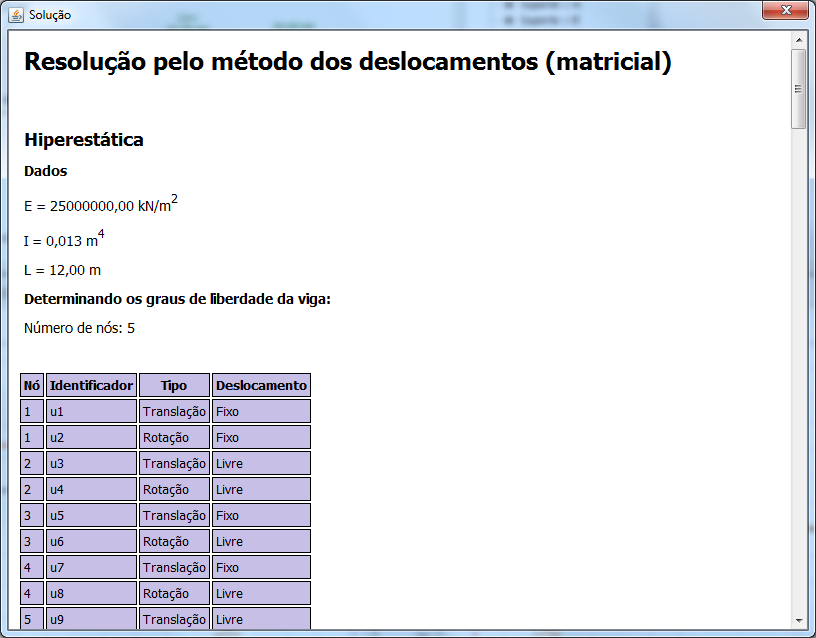Viewport: 816px width, 638px height.
Task: Click 'Translação' in the u1 row
Action: tap(174, 411)
